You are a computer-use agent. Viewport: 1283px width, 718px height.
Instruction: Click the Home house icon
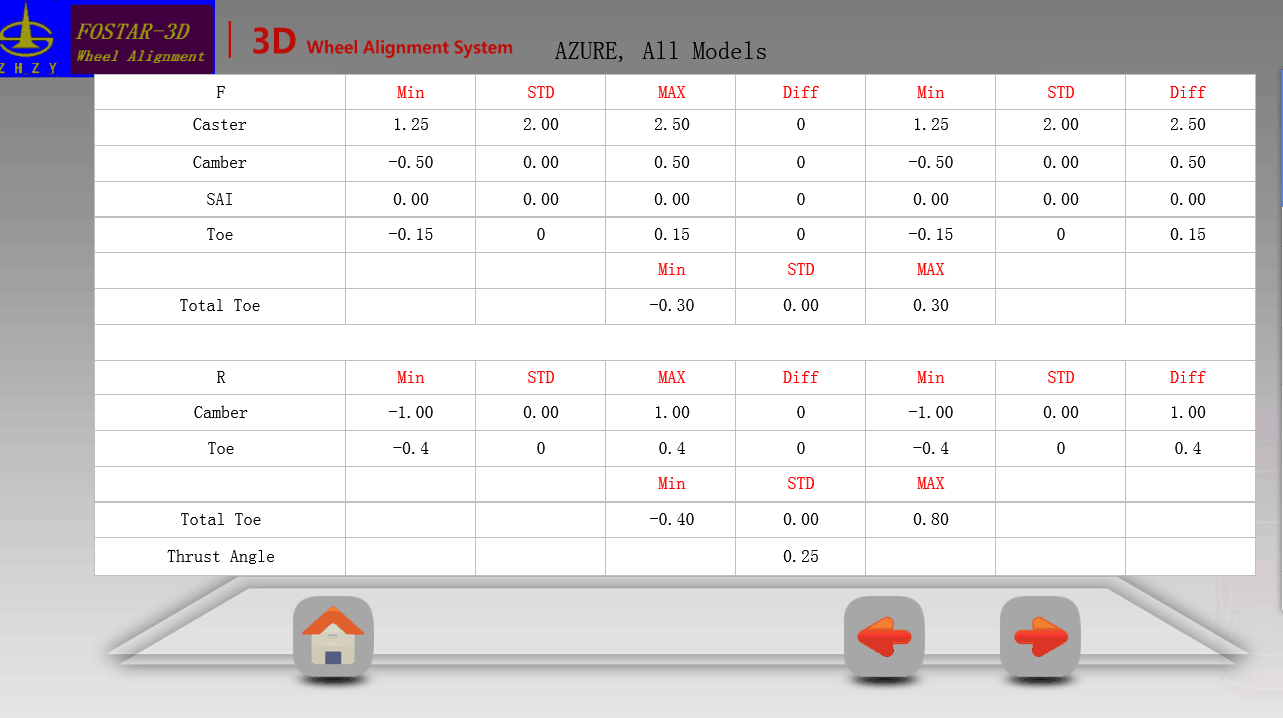pos(333,636)
